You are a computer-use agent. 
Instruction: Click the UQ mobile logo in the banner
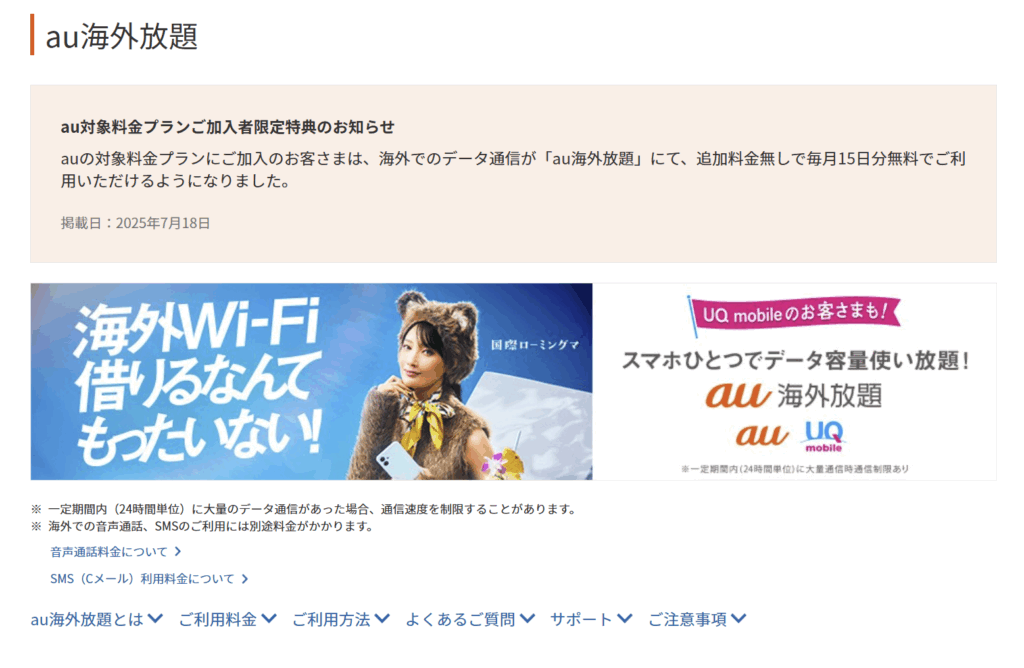824,436
